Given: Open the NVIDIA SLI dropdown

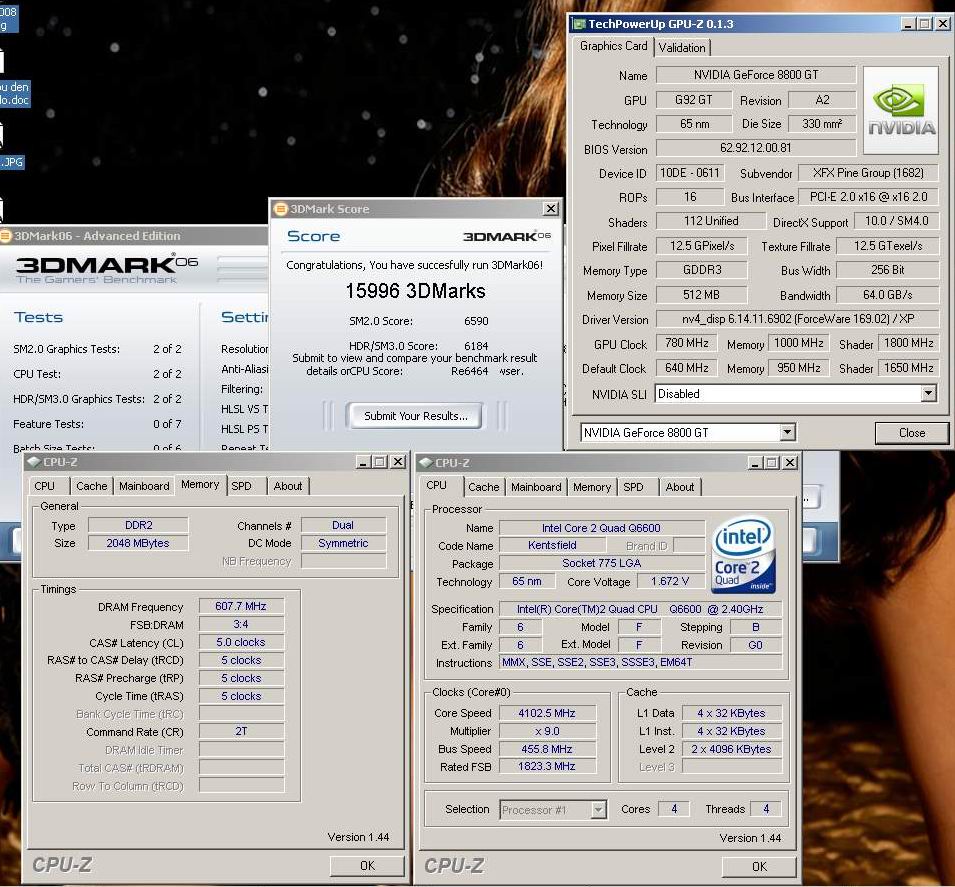Looking at the screenshot, I should pyautogui.click(x=928, y=394).
